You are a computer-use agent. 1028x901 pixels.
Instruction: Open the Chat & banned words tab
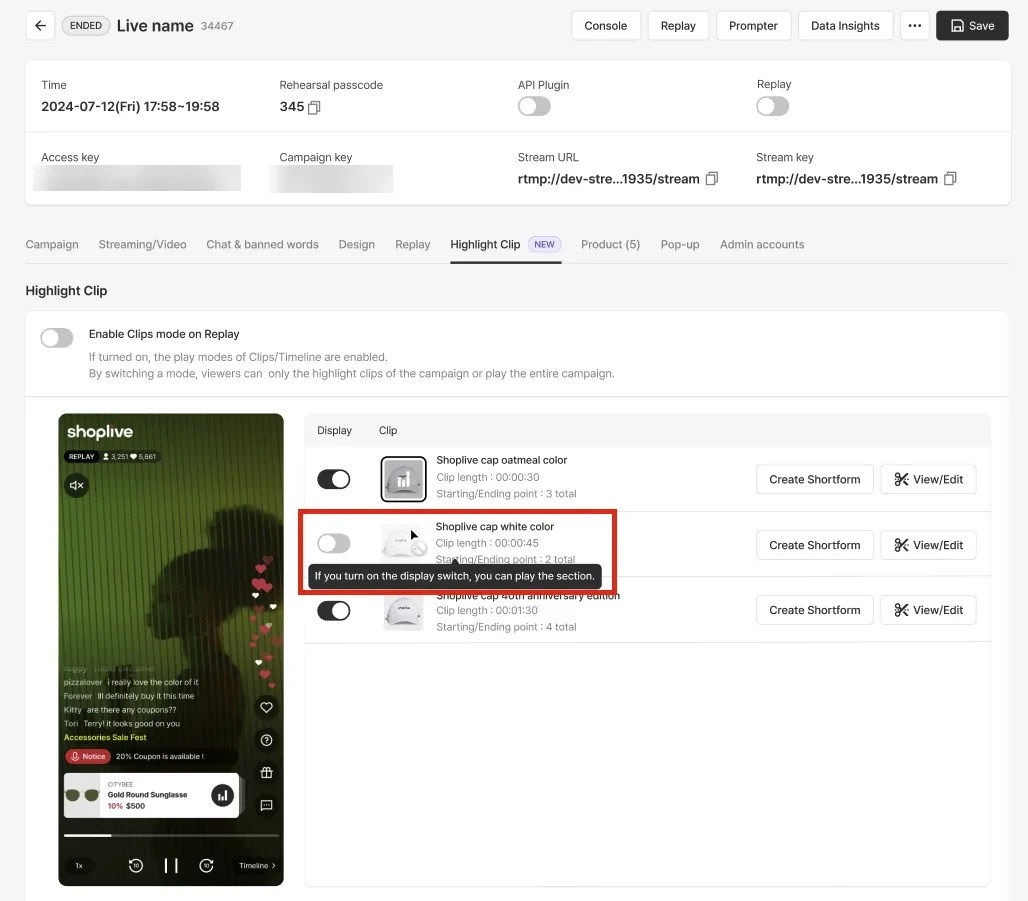pos(262,245)
